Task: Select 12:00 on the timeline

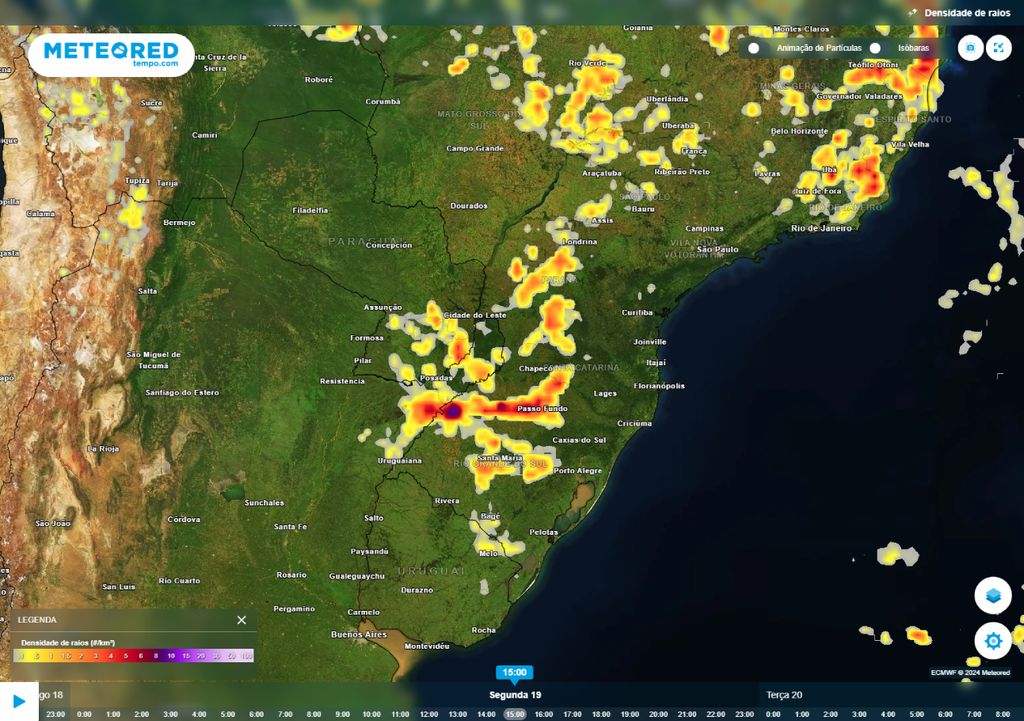Action: [427, 713]
